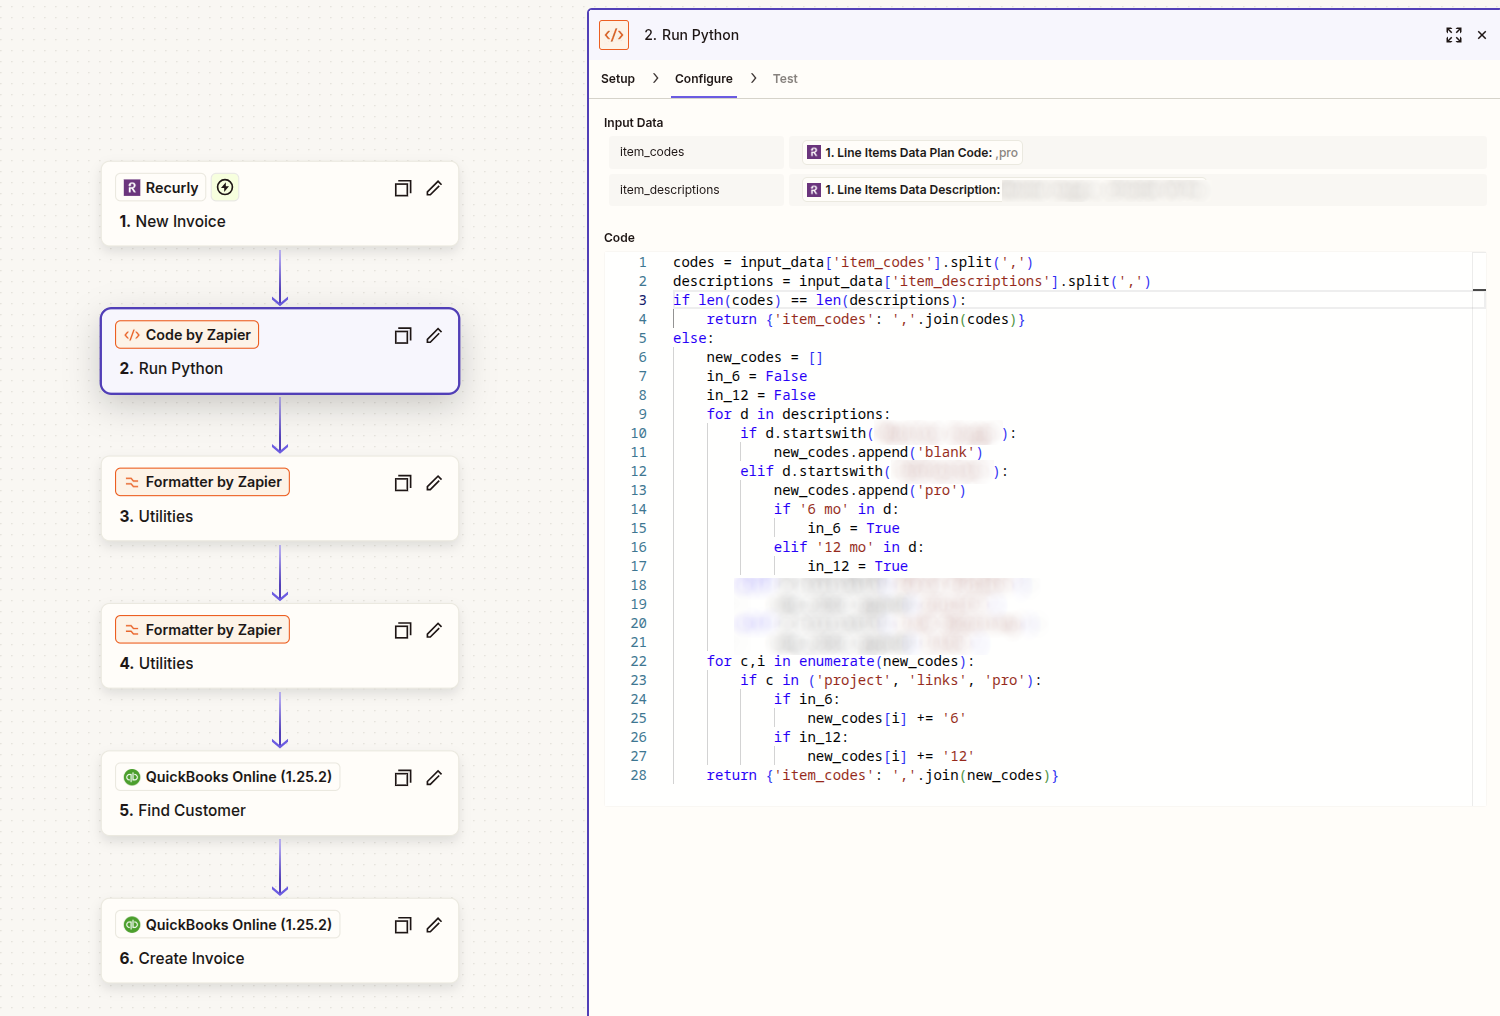Click edit pencil on Find Customer step
The height and width of the screenshot is (1016, 1500).
pyautogui.click(x=434, y=778)
